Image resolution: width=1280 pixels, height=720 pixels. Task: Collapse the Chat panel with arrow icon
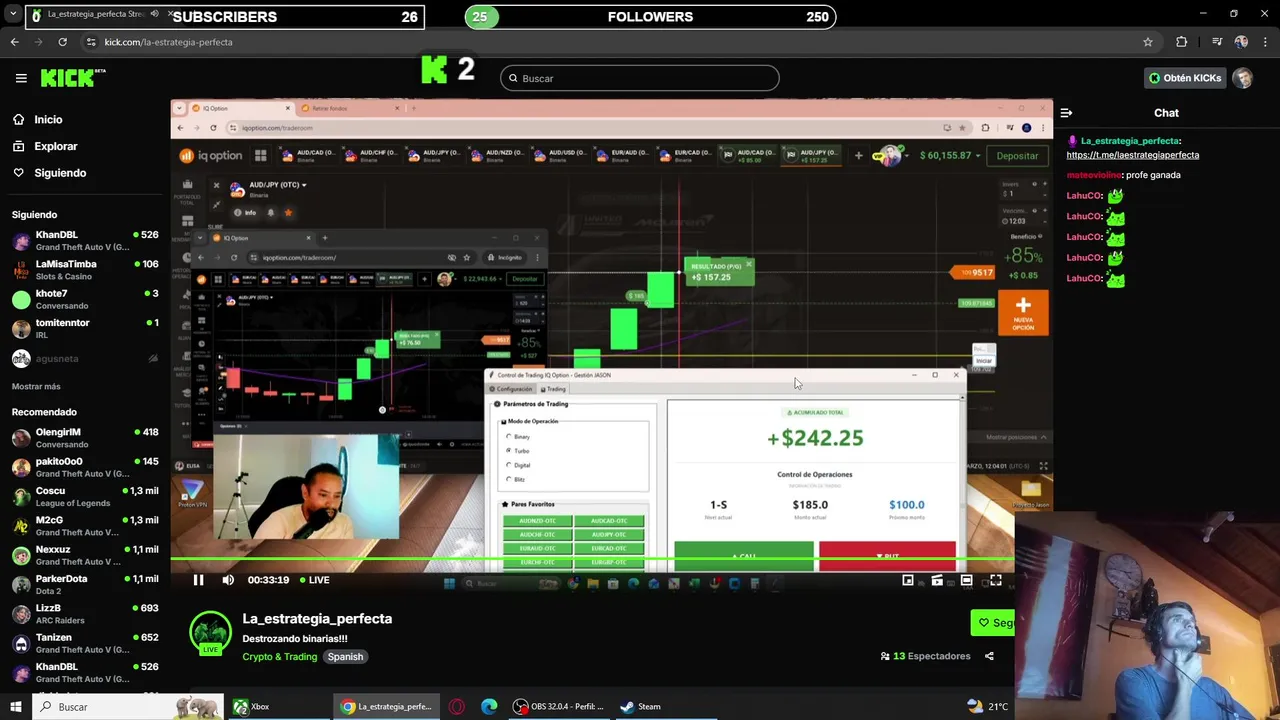(x=1066, y=113)
